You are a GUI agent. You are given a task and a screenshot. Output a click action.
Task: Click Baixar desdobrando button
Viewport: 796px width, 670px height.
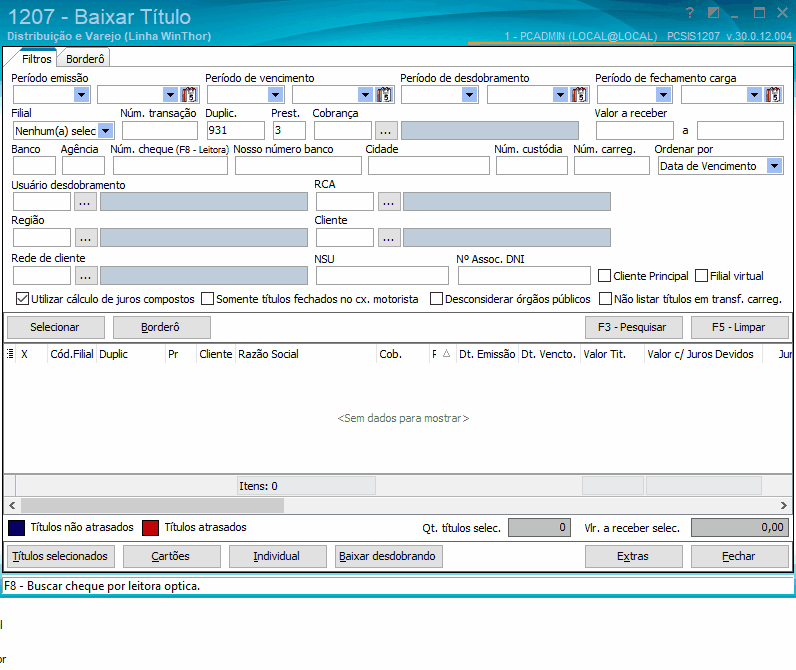[388, 556]
